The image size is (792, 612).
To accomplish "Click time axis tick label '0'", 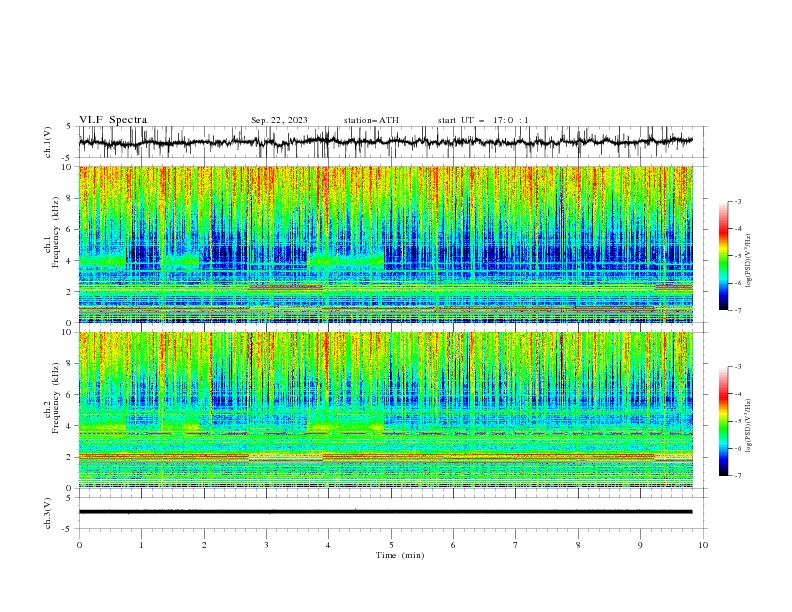I will [79, 545].
